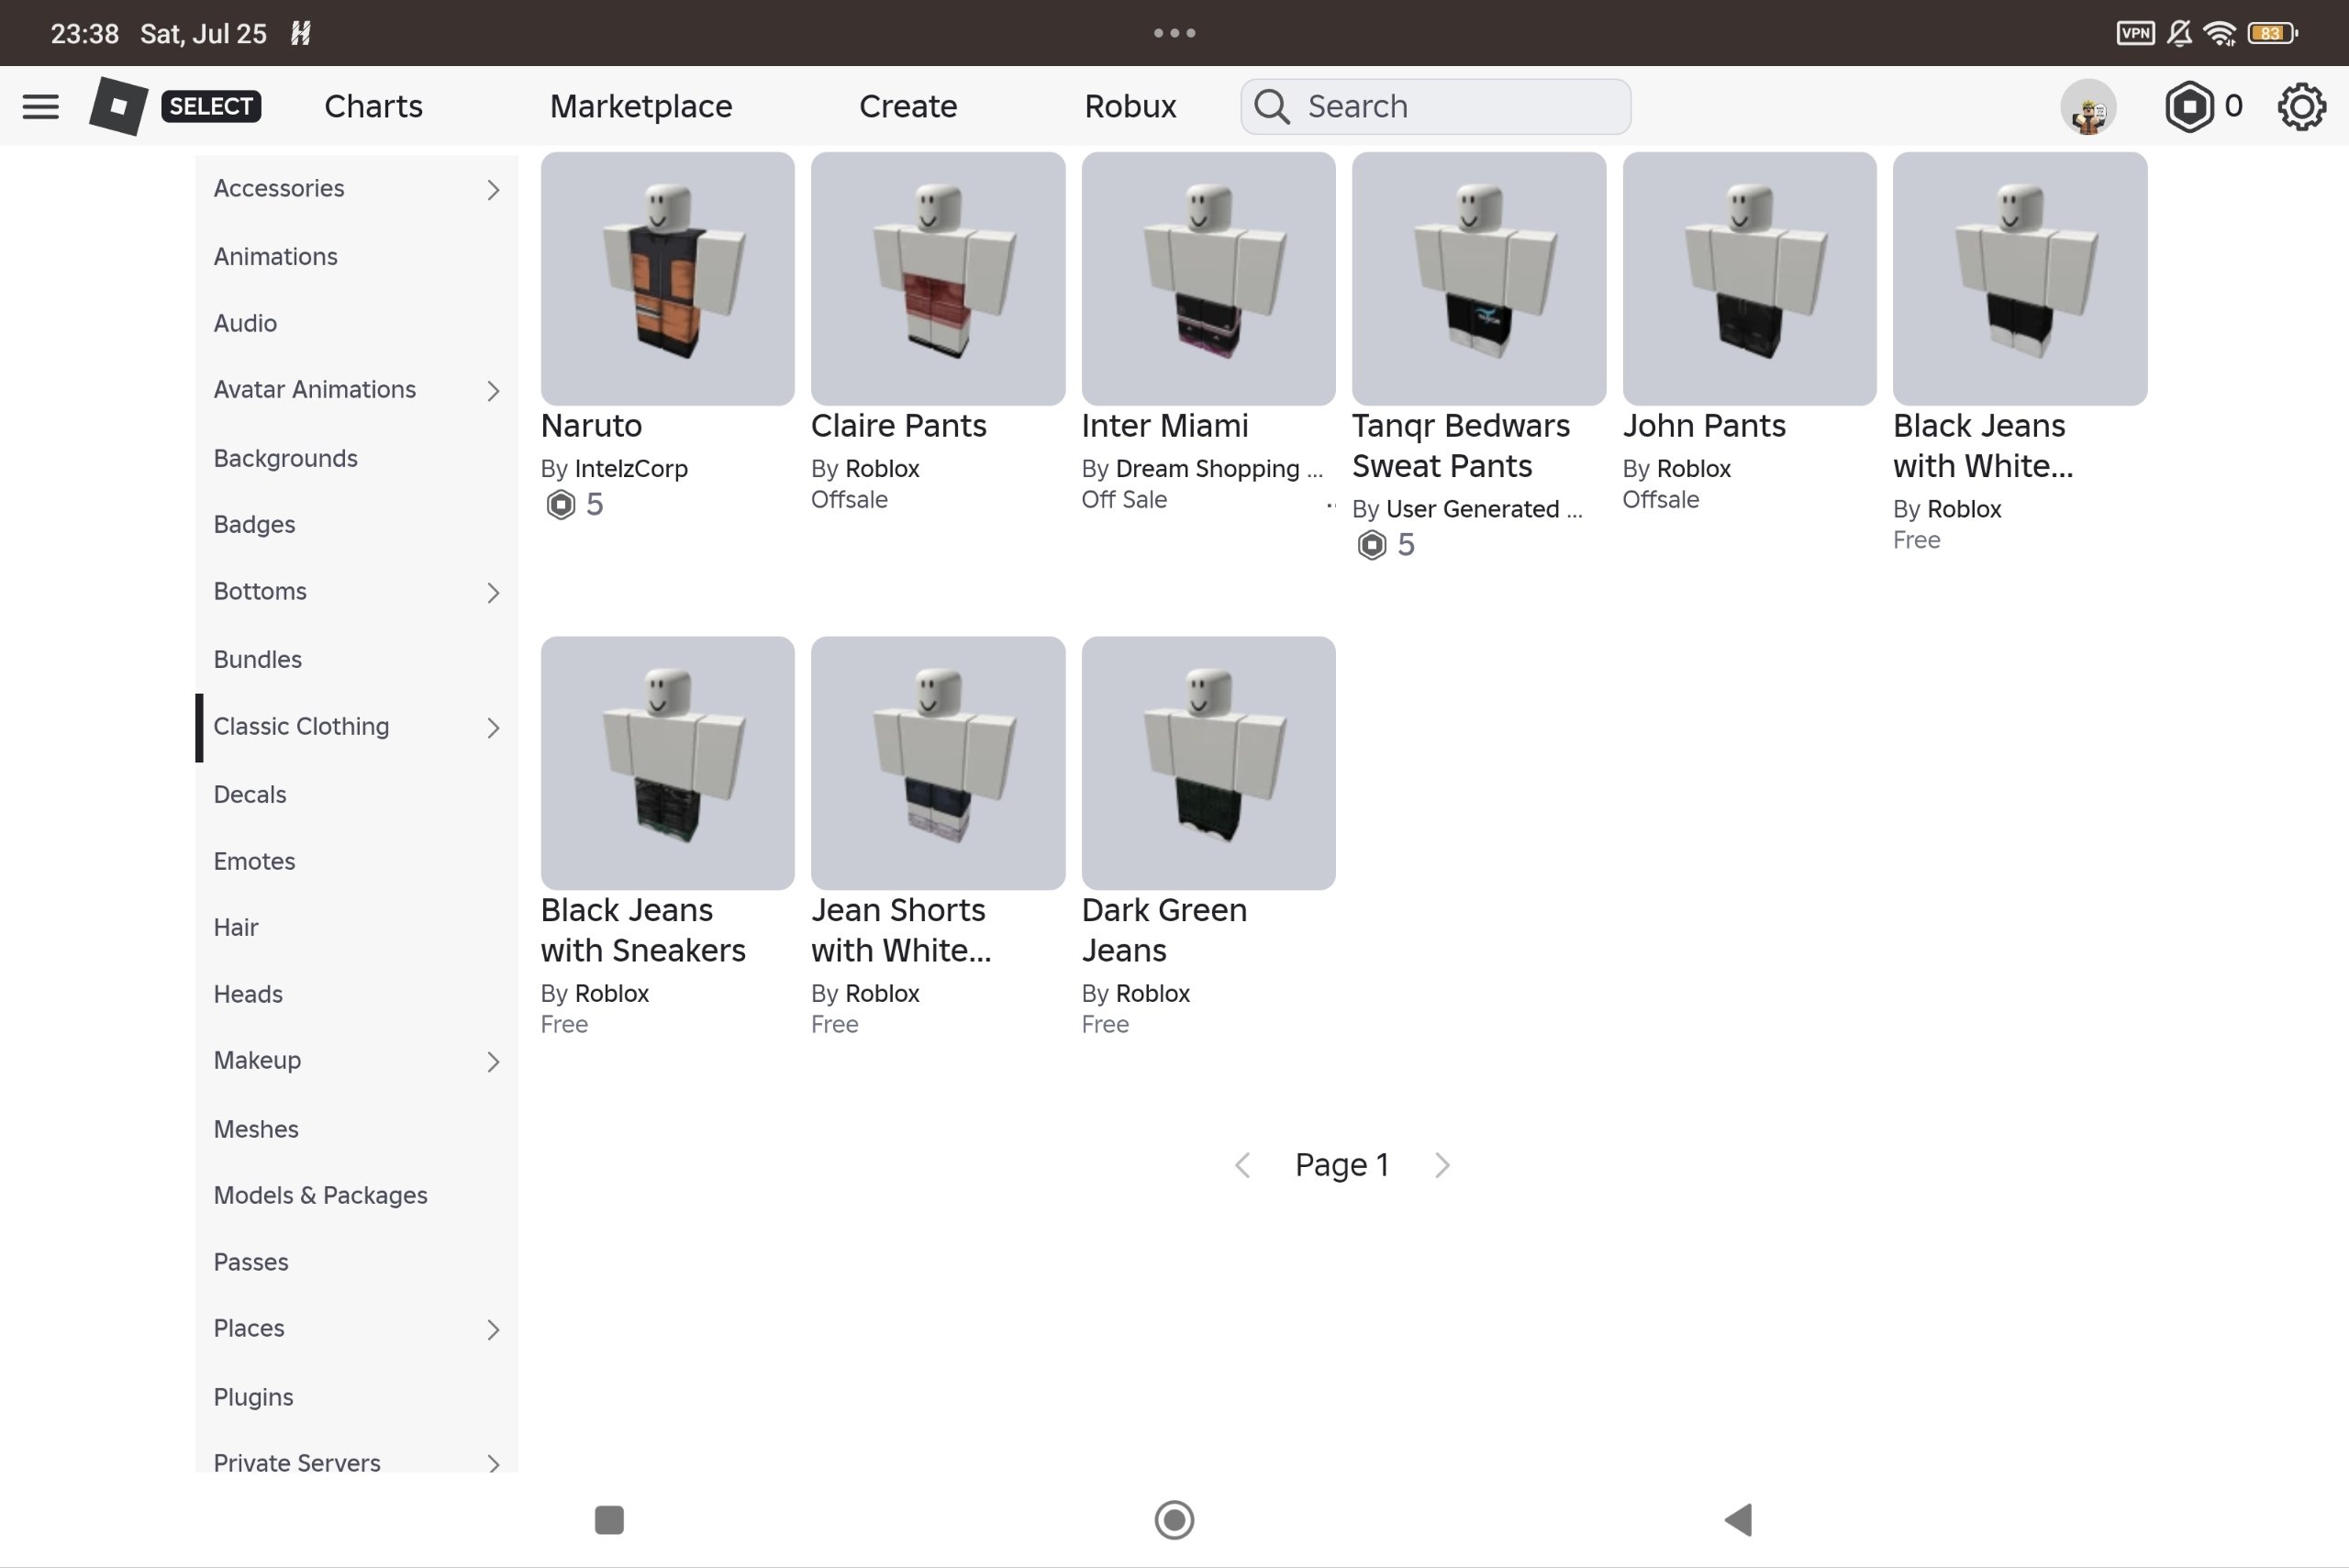The height and width of the screenshot is (1568, 2349).
Task: Select the Bundles category
Action: (257, 659)
